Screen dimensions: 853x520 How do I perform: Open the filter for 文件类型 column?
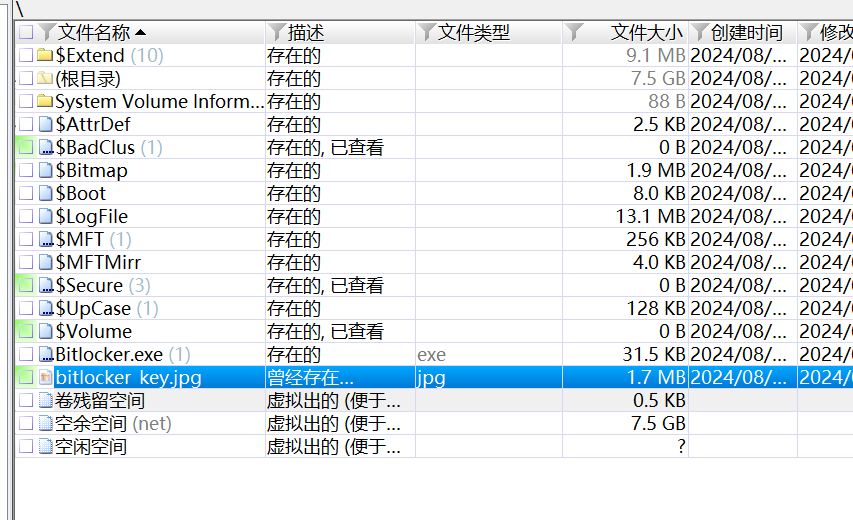(427, 32)
